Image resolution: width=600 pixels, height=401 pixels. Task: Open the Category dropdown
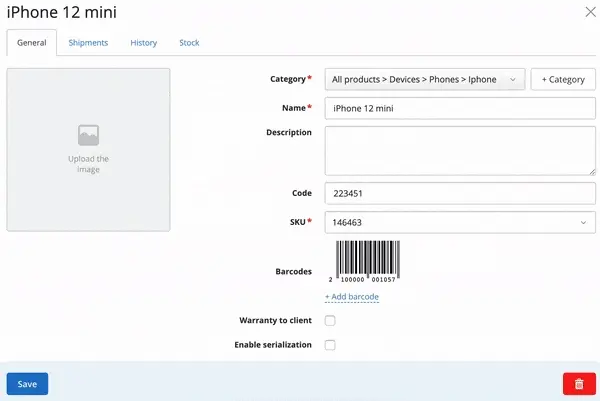(425, 79)
